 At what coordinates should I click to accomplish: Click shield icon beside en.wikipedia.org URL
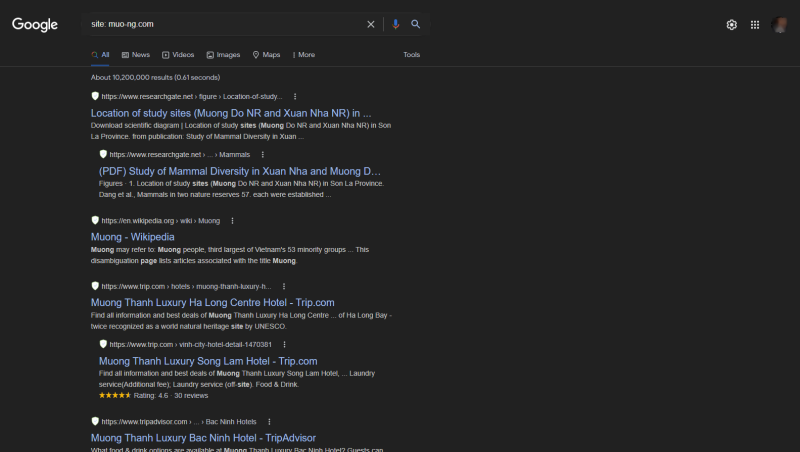coord(95,220)
